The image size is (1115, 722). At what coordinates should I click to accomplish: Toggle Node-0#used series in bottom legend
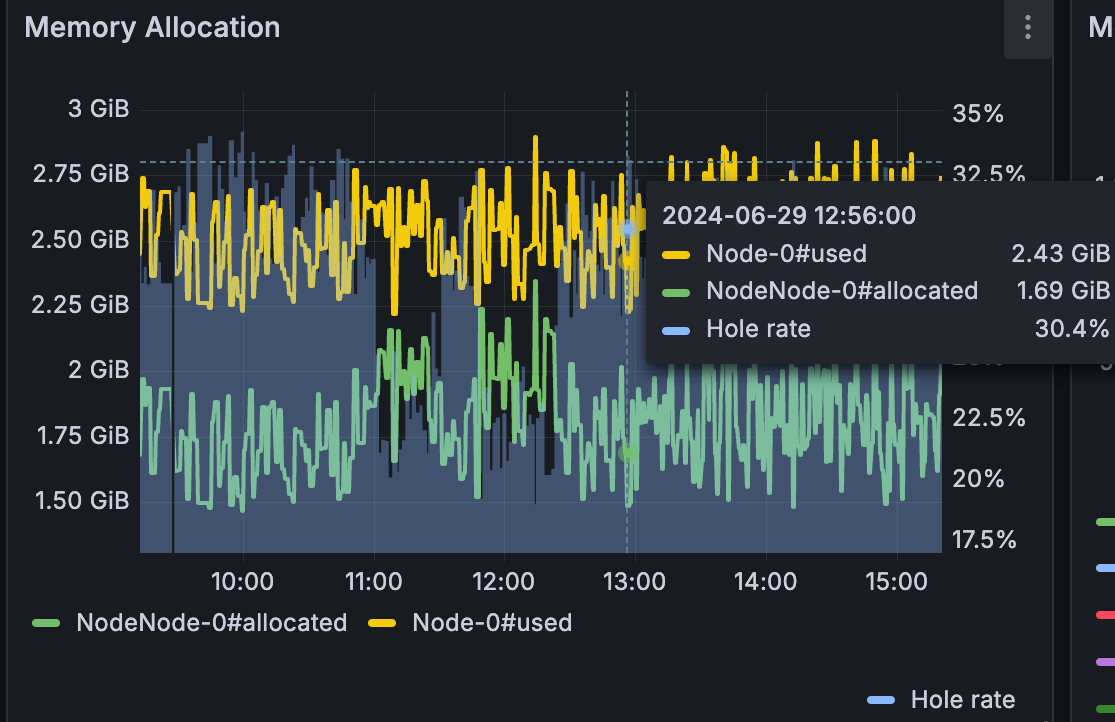(492, 623)
